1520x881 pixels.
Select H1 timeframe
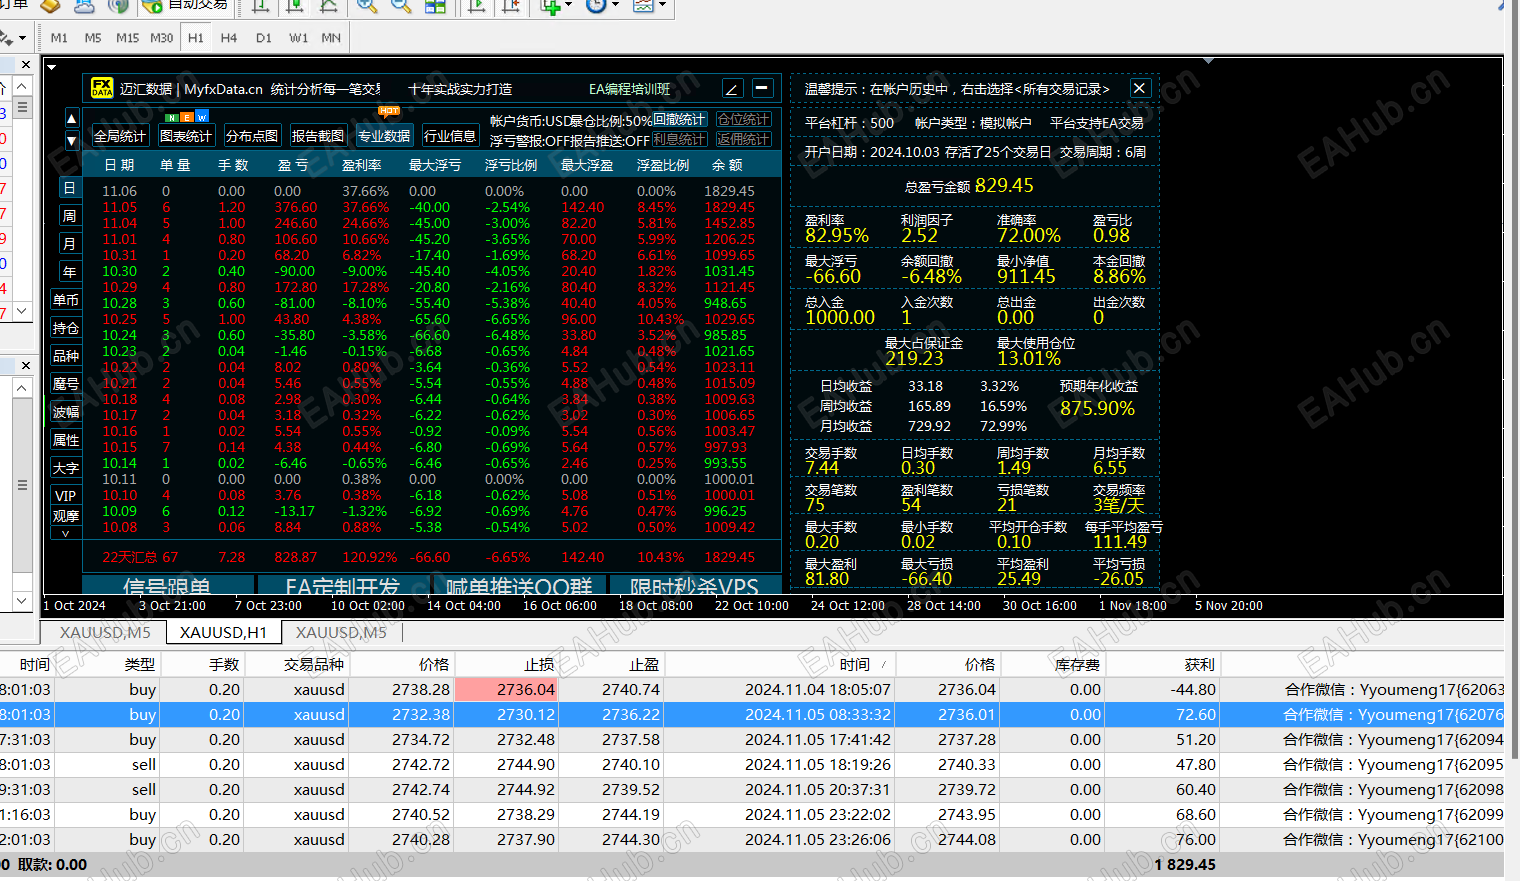[x=196, y=38]
